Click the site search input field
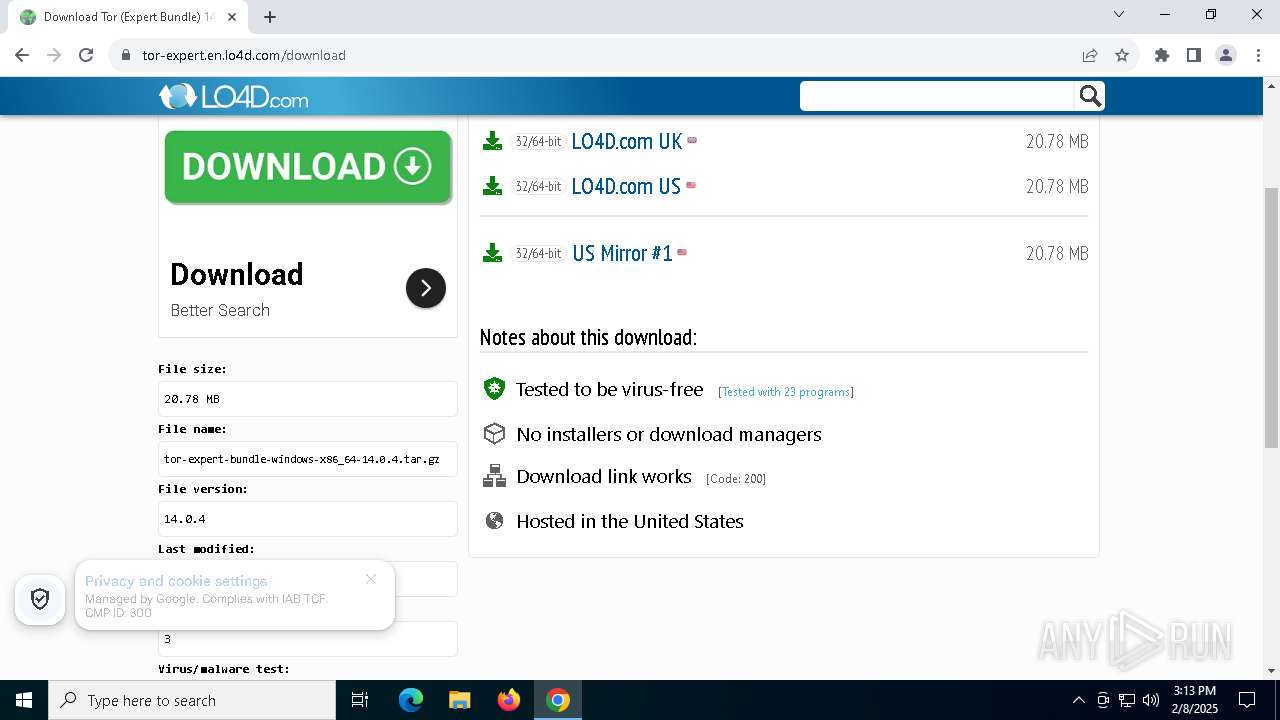Viewport: 1280px width, 720px height. click(x=937, y=96)
